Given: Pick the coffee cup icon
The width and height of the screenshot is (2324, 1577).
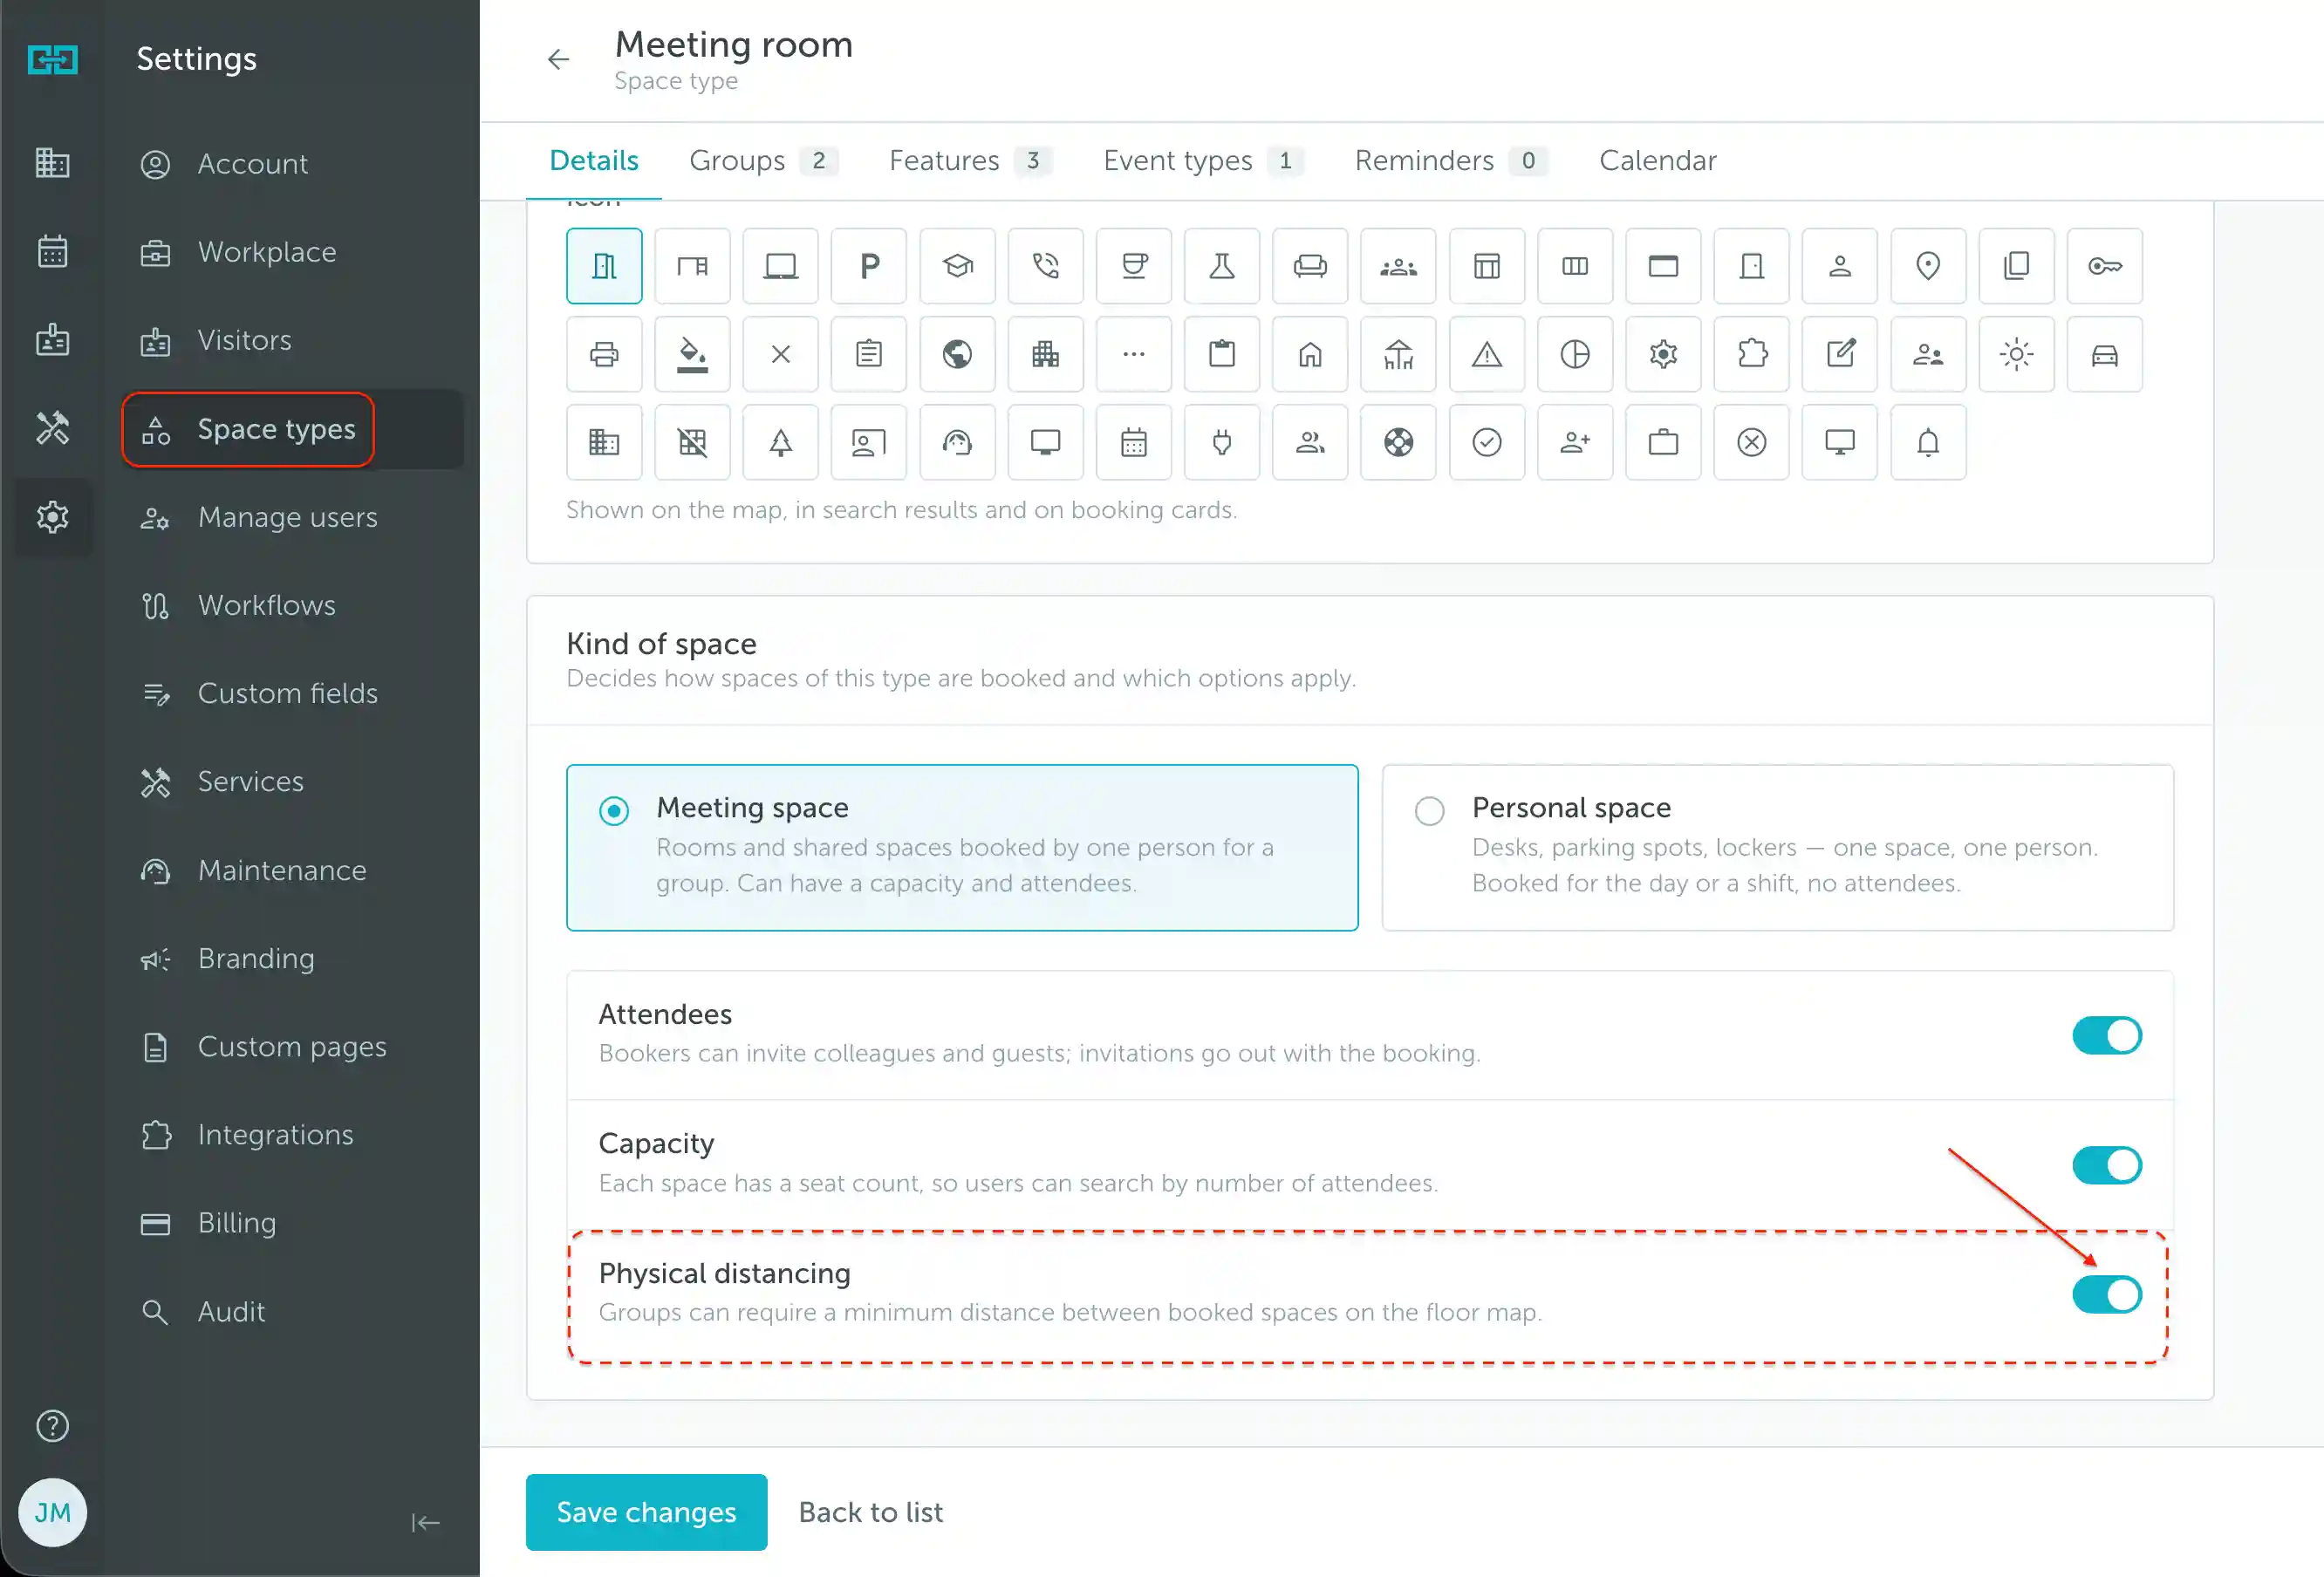Looking at the screenshot, I should pos(1133,266).
